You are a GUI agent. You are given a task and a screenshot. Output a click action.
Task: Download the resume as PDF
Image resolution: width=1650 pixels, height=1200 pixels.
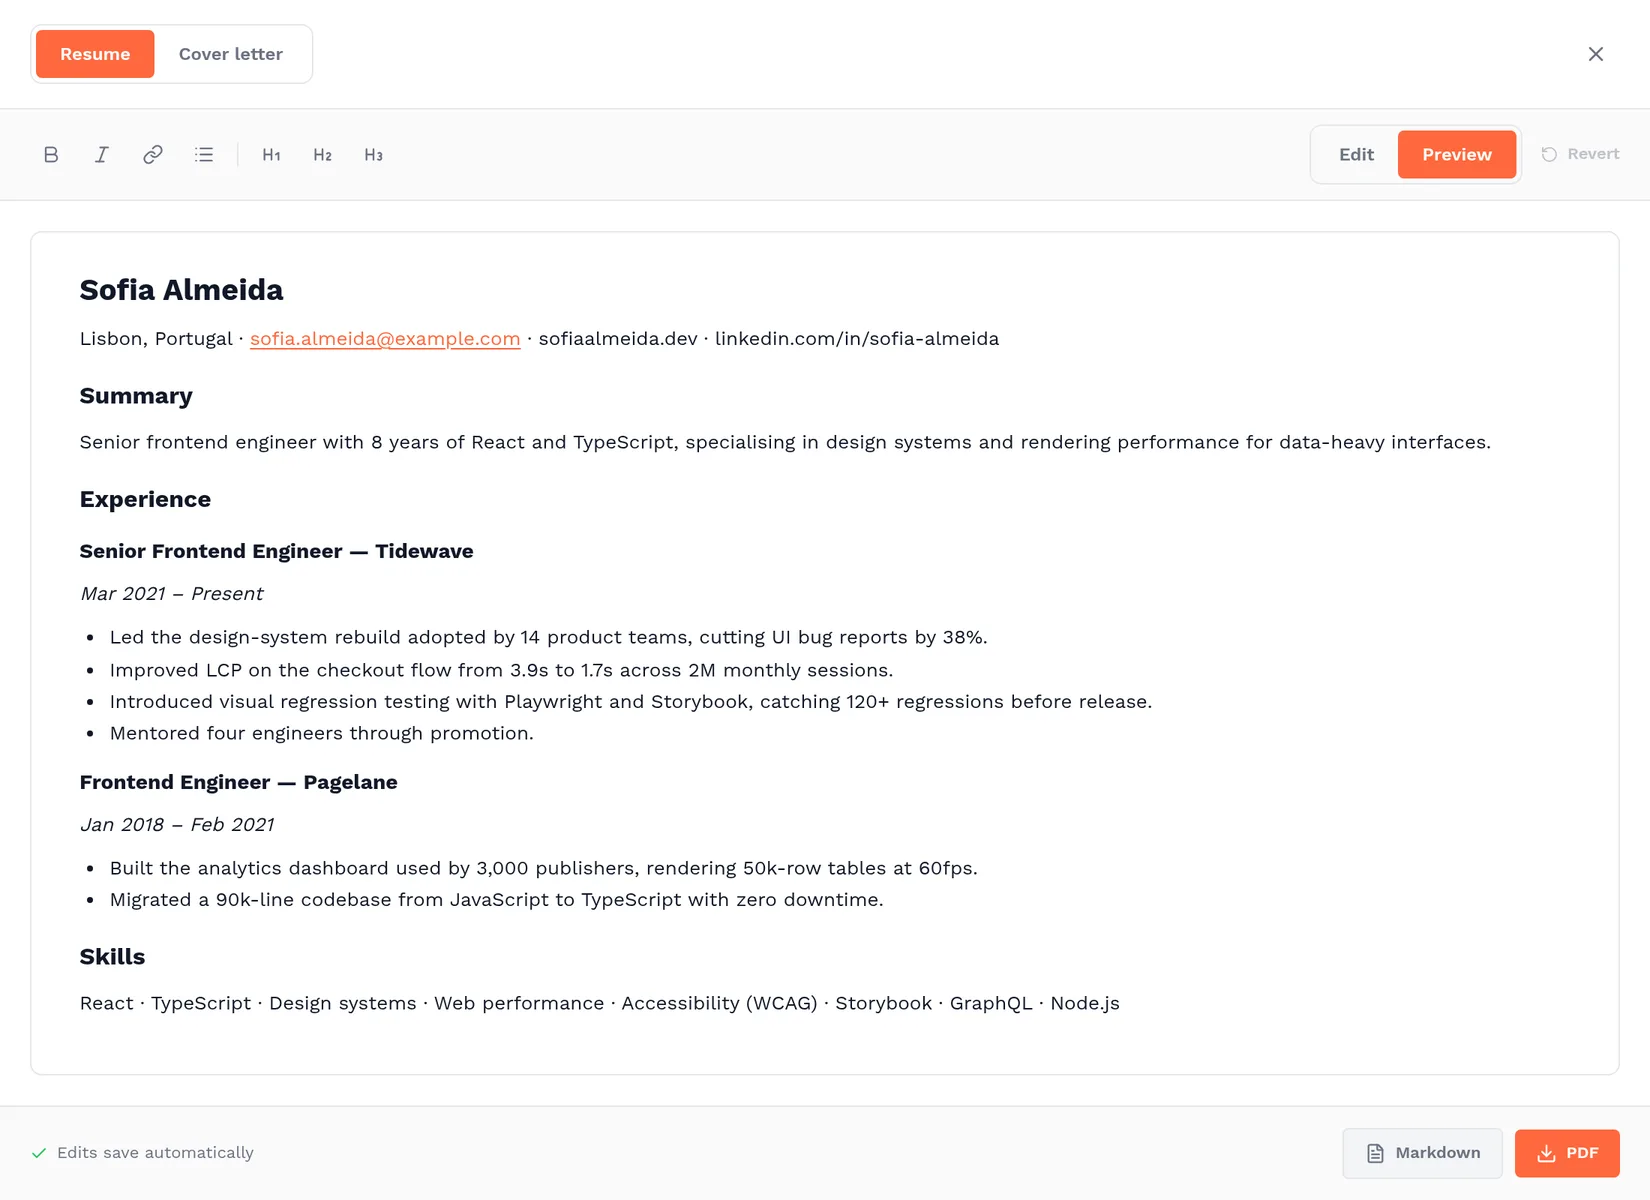click(x=1567, y=1153)
